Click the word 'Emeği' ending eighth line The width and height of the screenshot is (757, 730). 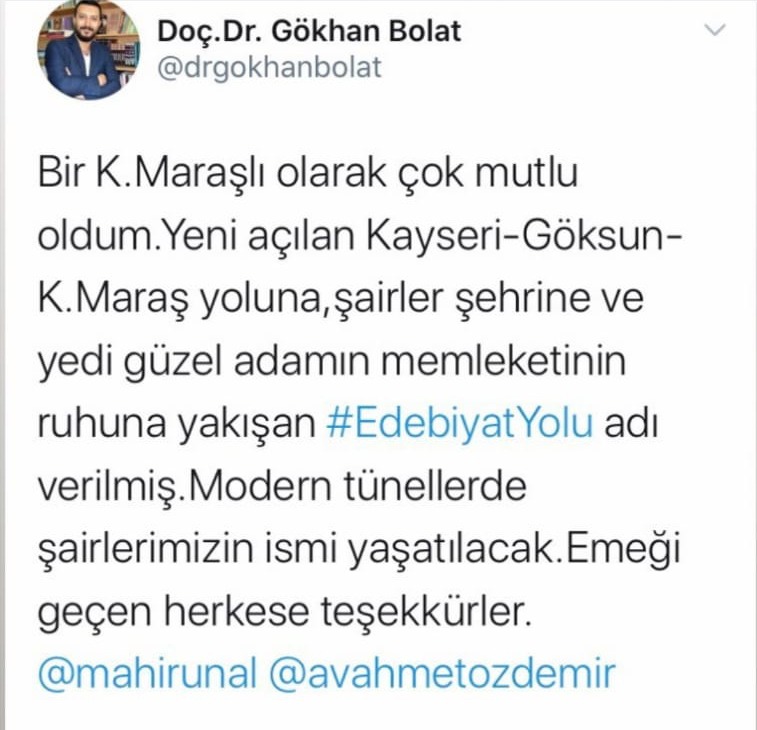[623, 550]
